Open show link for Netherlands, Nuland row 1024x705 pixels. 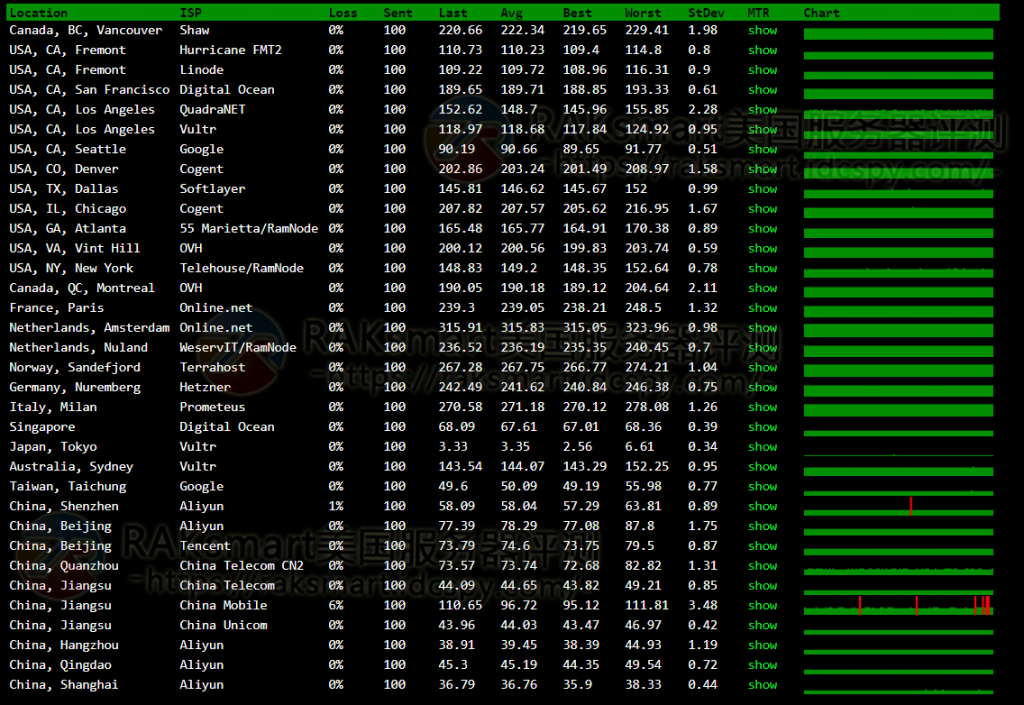[762, 347]
